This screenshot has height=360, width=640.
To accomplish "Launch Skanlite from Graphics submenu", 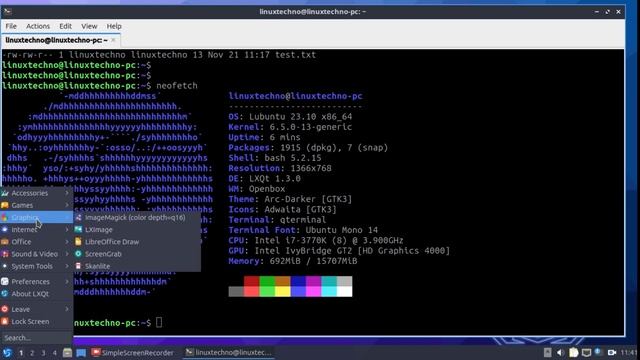I will (x=137, y=266).
